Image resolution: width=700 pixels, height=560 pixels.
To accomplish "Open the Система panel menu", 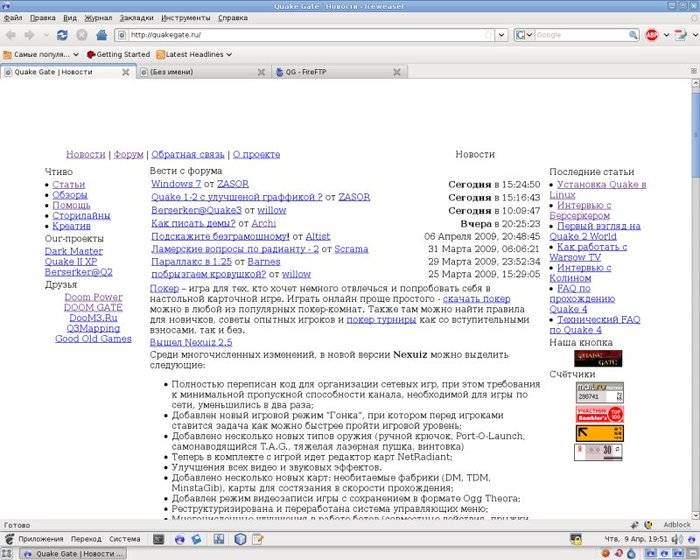I will [x=125, y=539].
